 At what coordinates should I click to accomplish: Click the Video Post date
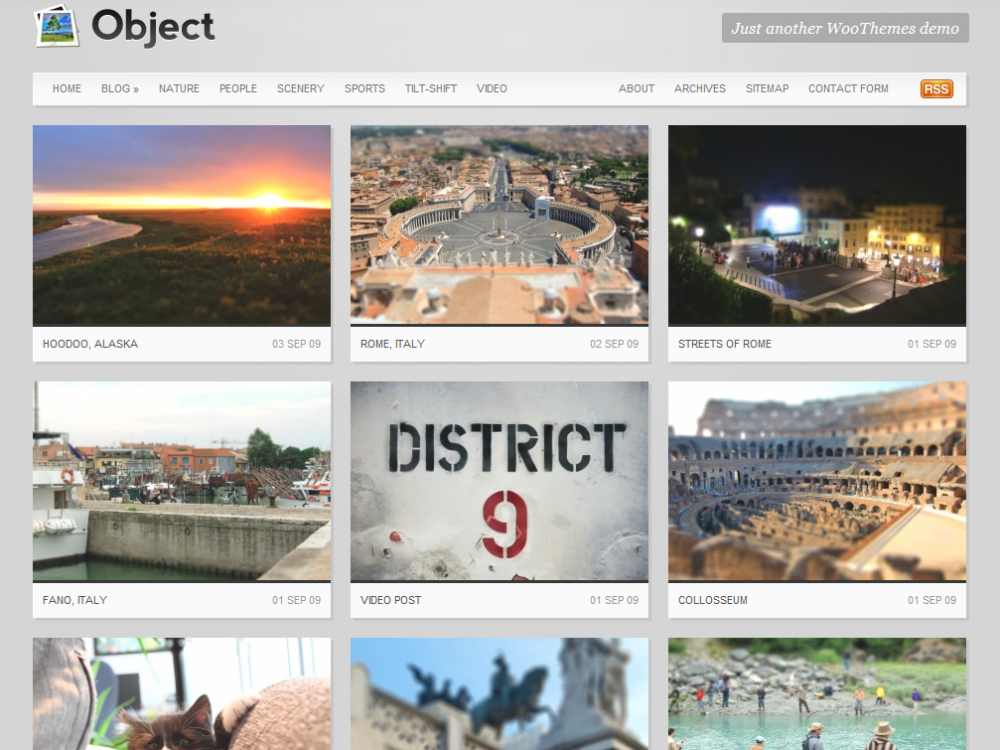[614, 600]
